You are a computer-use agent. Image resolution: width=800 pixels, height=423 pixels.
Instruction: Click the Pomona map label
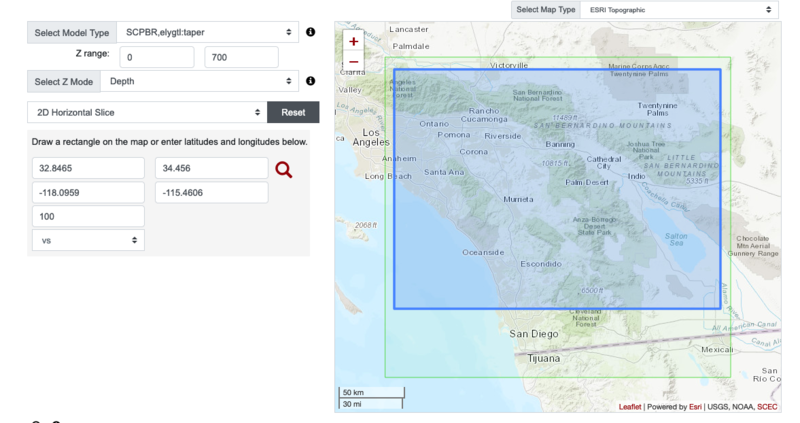click(454, 135)
